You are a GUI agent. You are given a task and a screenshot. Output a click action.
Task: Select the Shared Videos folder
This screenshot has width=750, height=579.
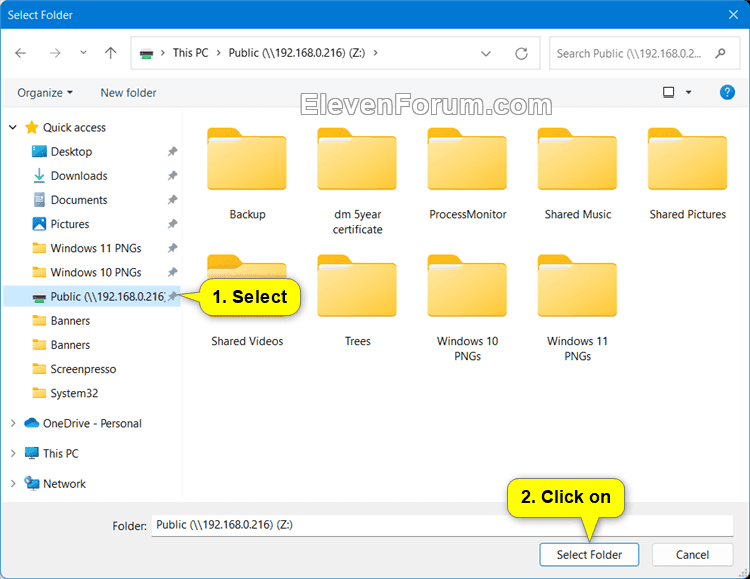(x=247, y=341)
